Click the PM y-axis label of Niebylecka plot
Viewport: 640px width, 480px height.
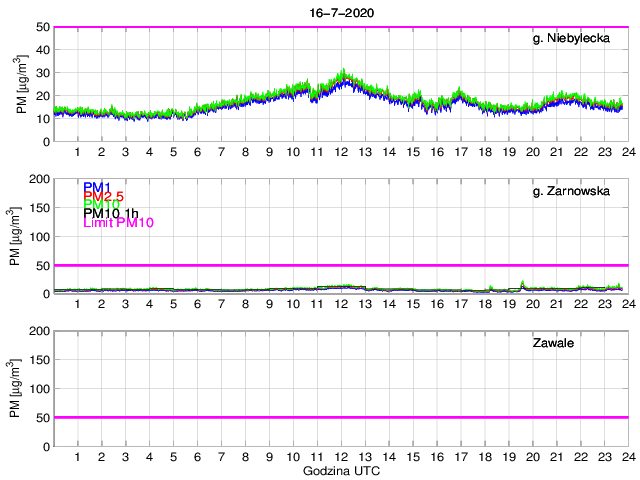tap(21, 84)
